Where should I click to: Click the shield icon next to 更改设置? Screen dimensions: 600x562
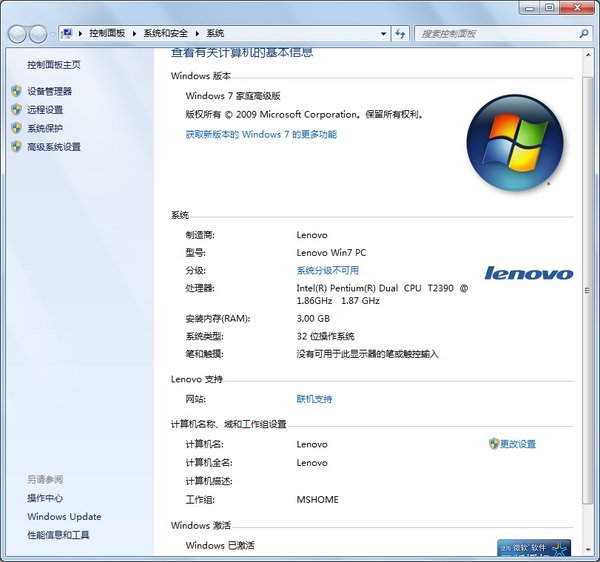494,444
